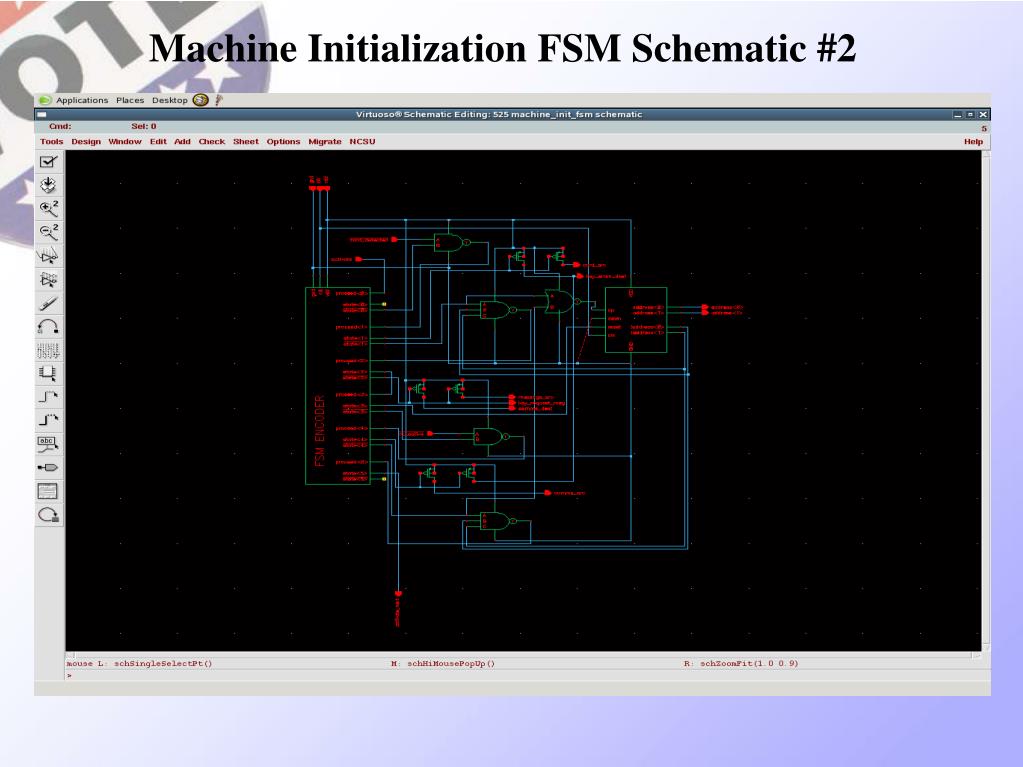
Task: Open the Add menu
Action: coord(182,142)
